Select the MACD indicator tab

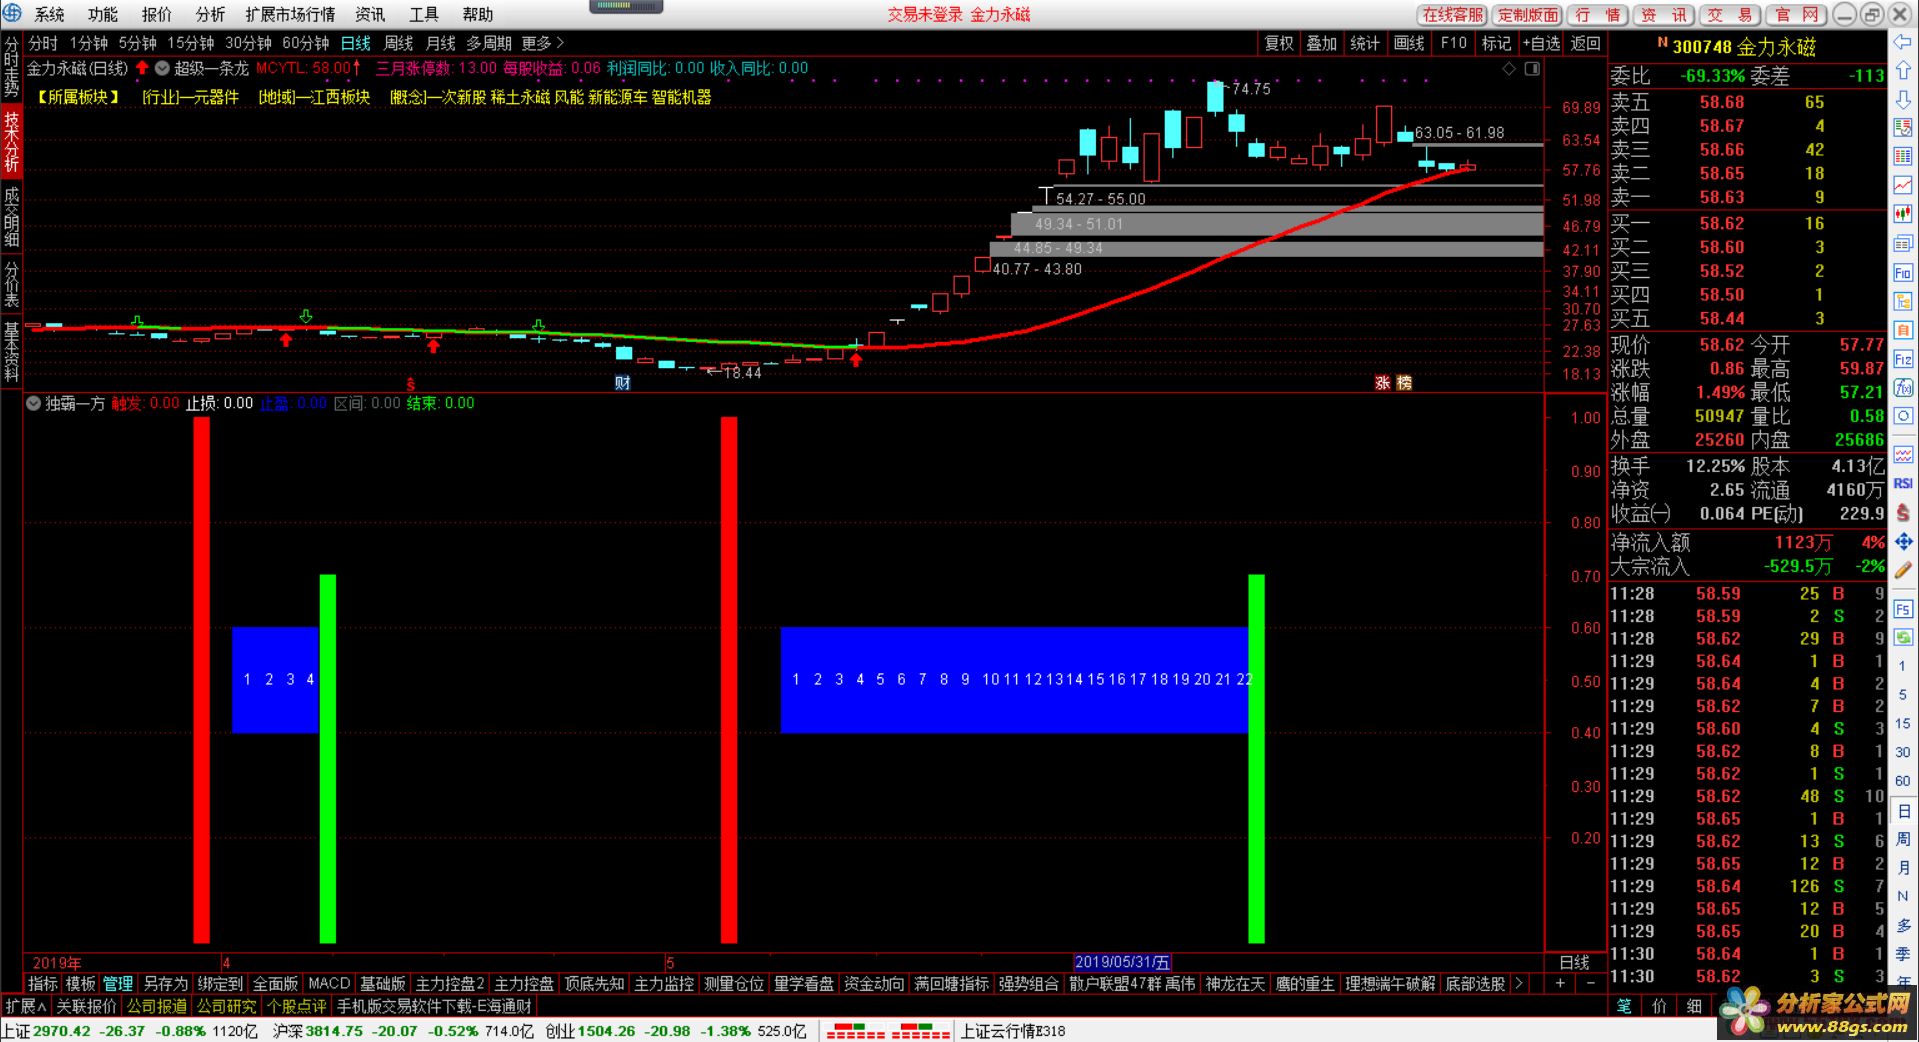(329, 984)
